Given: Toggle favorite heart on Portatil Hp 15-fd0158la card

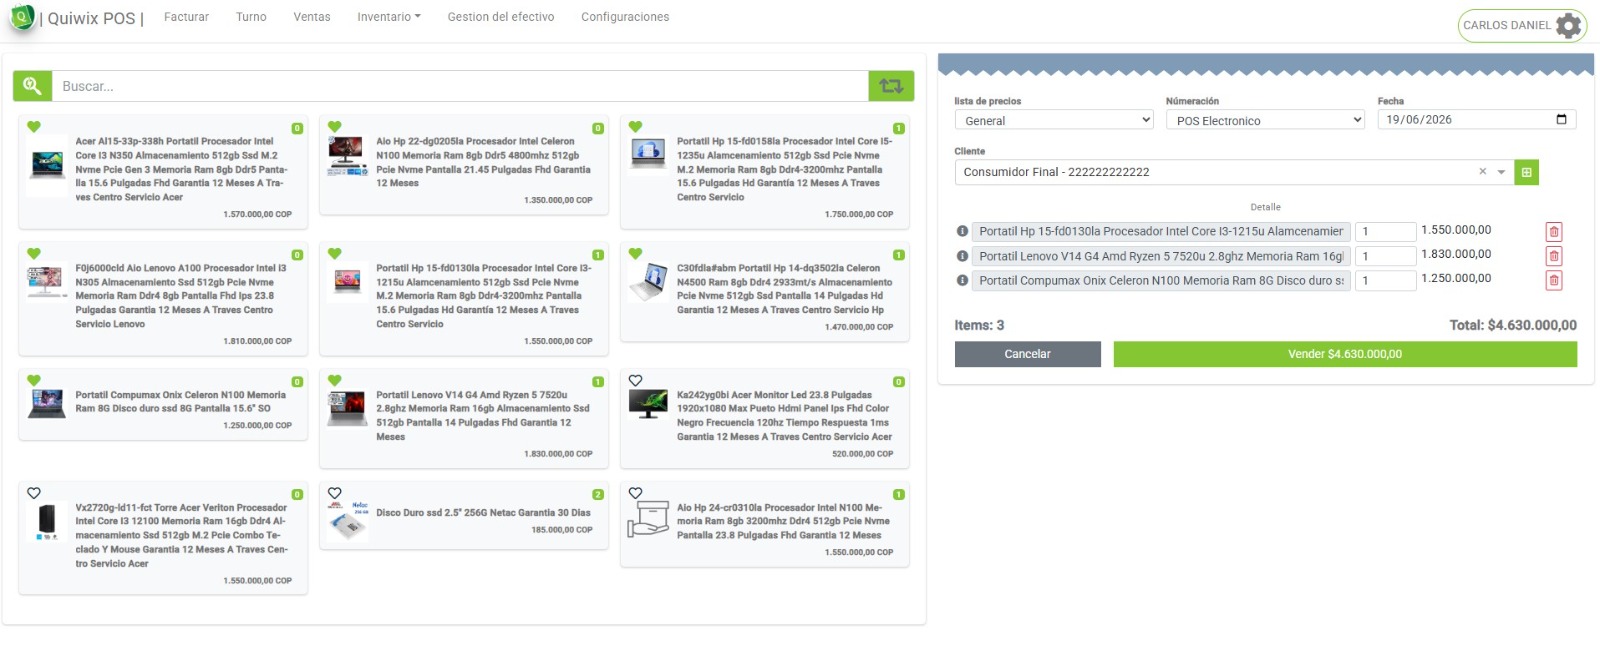Looking at the screenshot, I should [x=635, y=127].
